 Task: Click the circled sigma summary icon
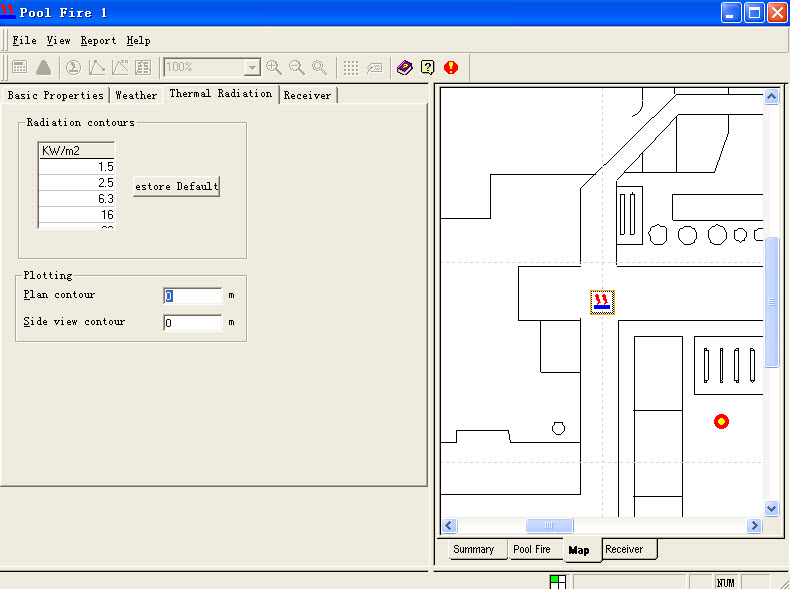[74, 68]
